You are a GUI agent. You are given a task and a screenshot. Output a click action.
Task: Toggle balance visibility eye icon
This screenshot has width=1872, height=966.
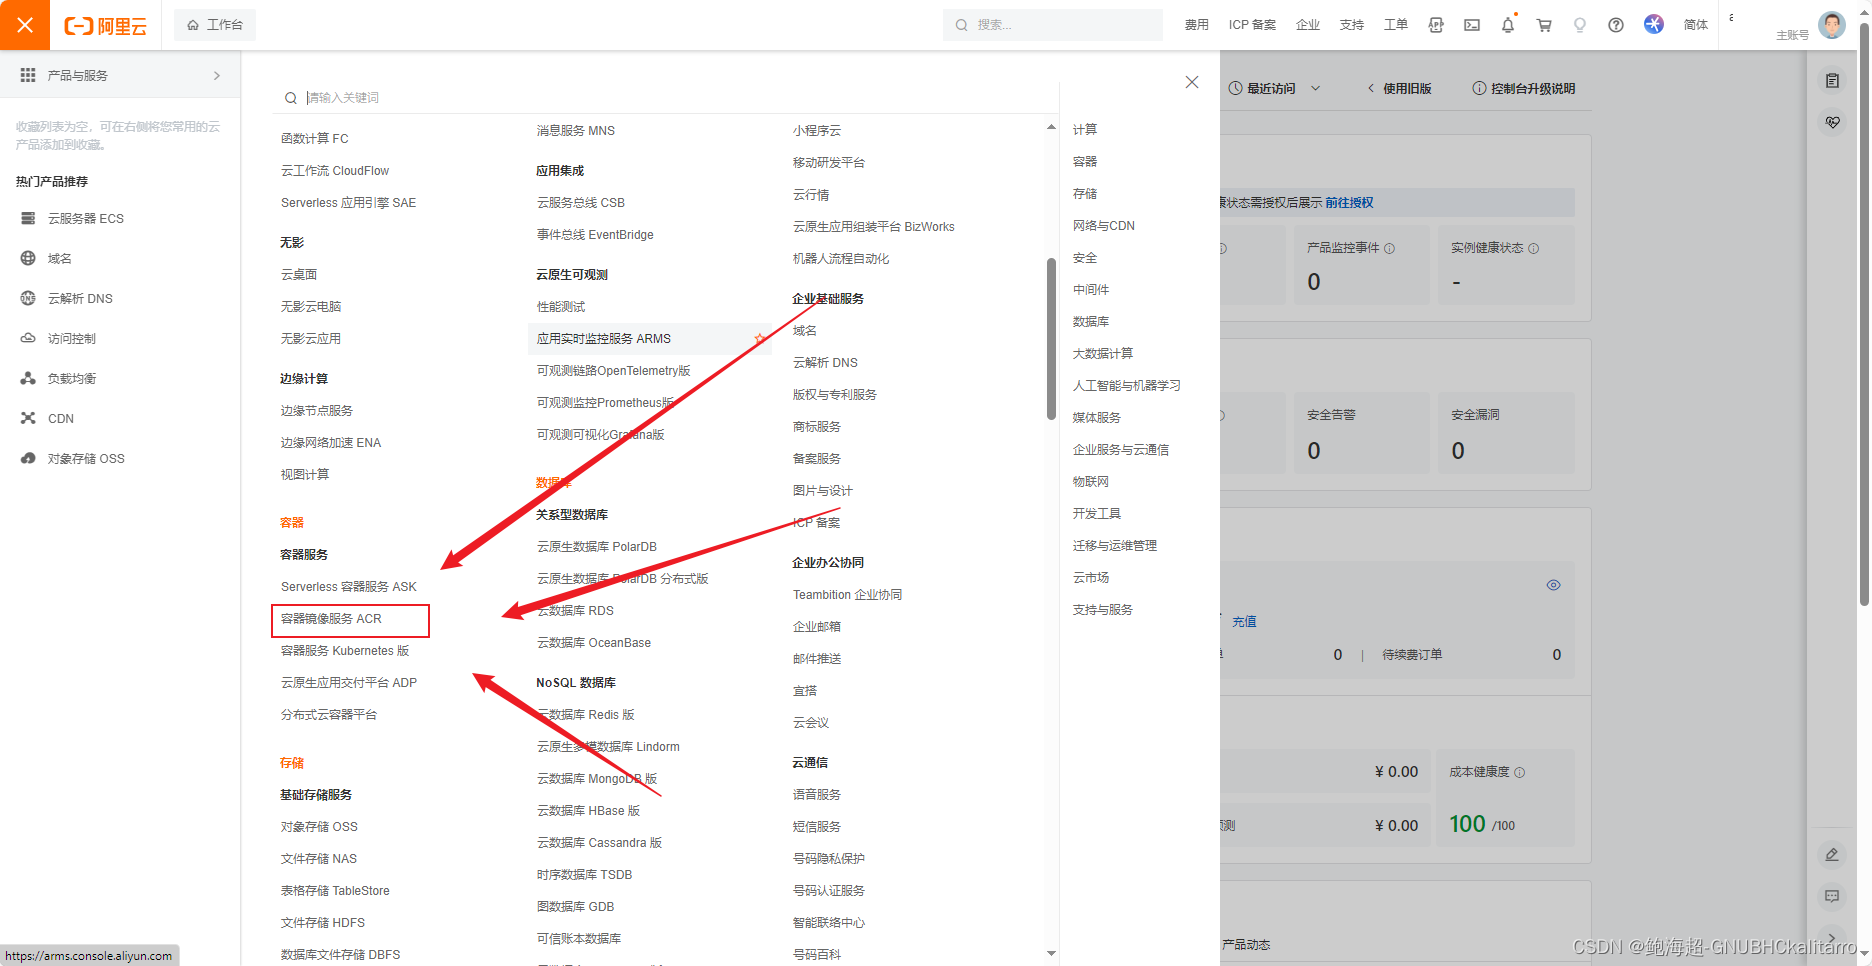point(1554,585)
